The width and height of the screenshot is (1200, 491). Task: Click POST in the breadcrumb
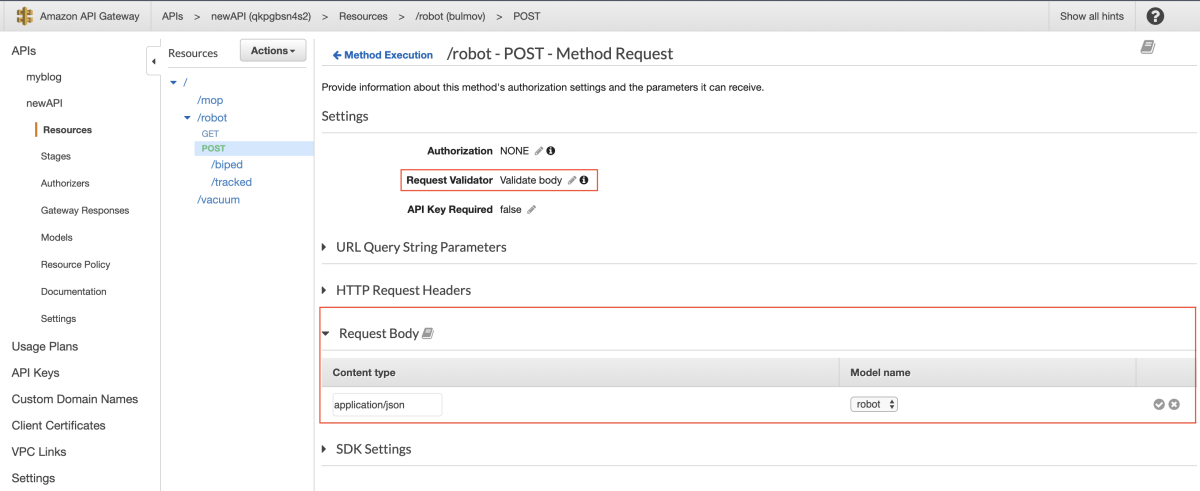click(526, 16)
